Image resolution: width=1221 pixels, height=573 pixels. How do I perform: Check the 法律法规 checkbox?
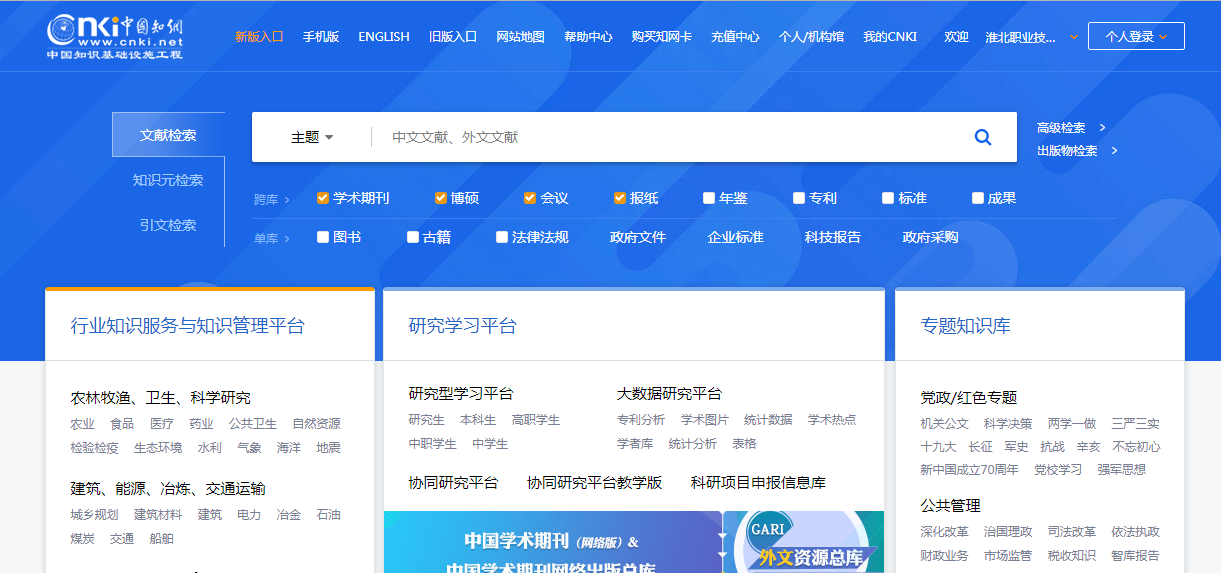[x=502, y=237]
